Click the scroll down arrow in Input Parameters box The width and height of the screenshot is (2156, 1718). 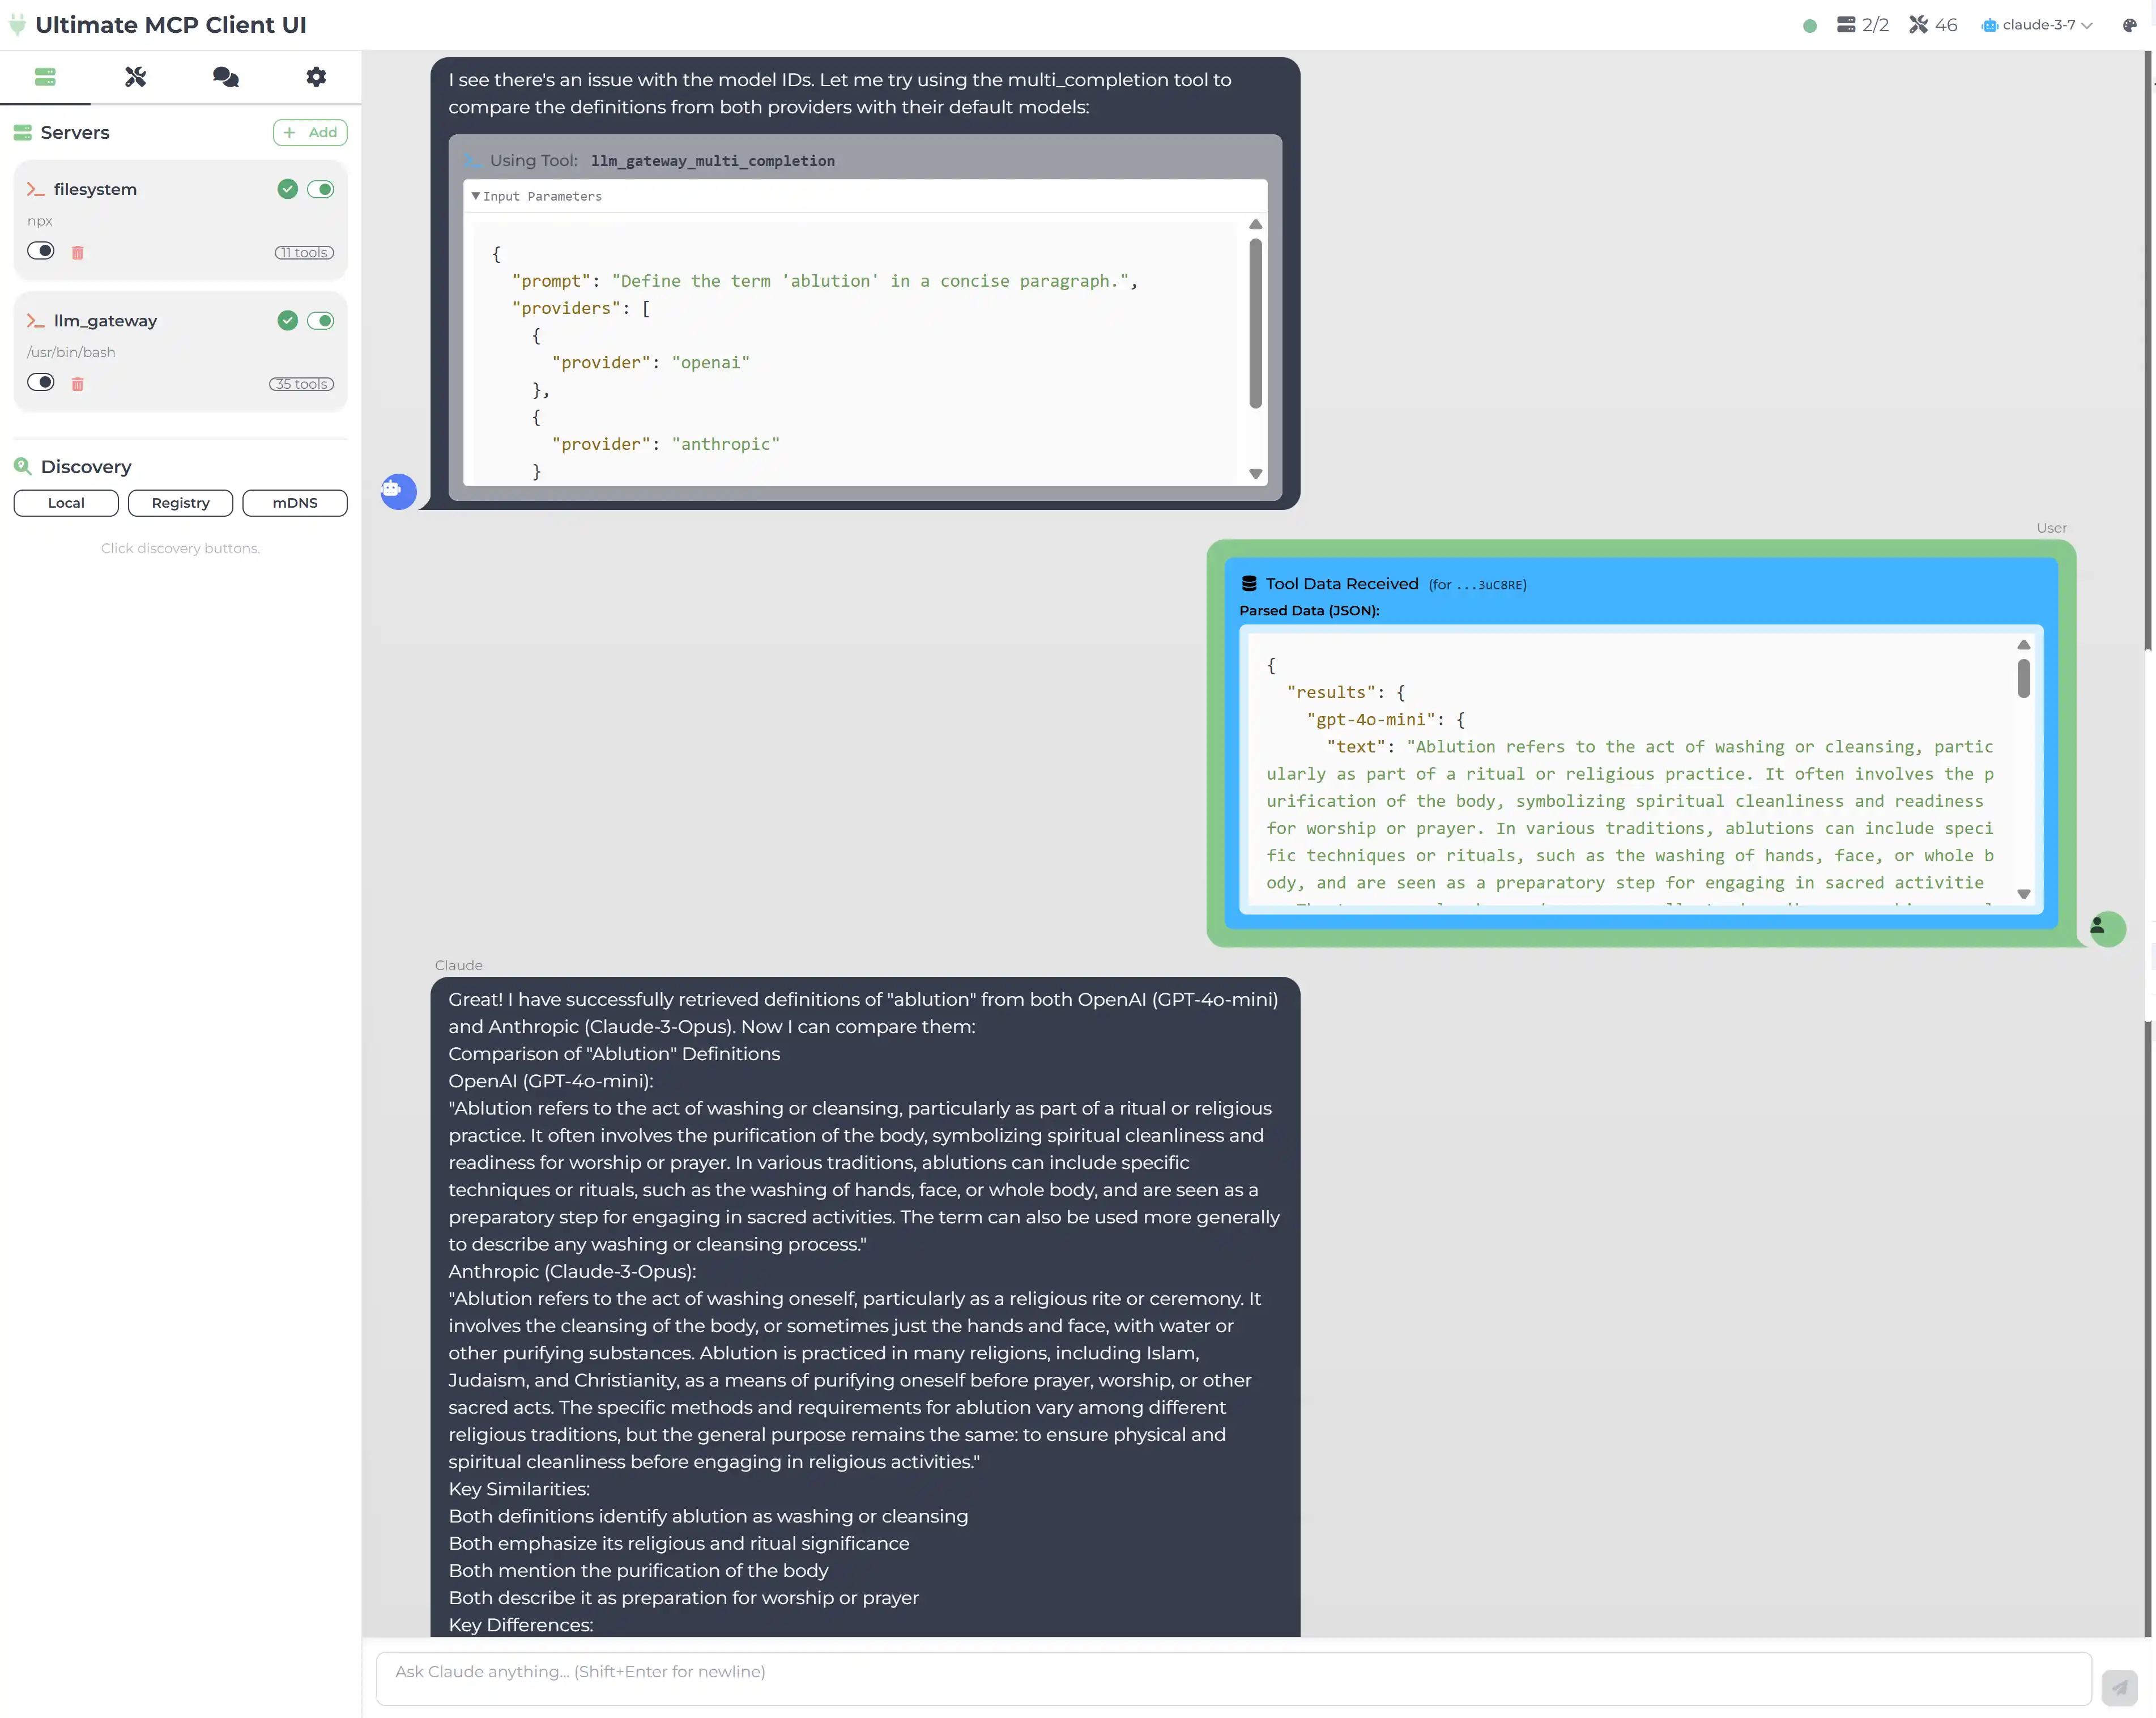[x=1255, y=474]
